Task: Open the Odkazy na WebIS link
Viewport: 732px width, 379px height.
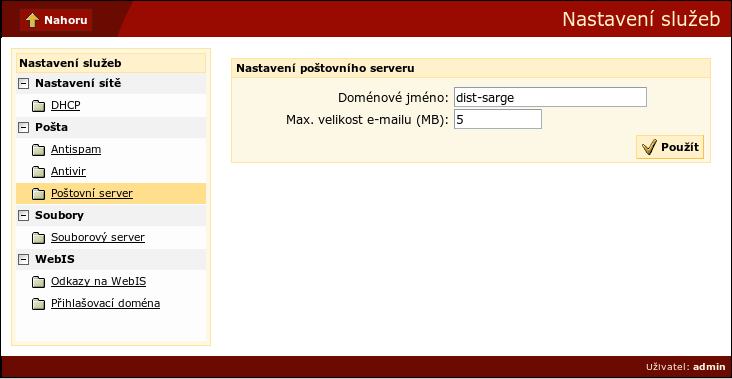Action: point(99,281)
